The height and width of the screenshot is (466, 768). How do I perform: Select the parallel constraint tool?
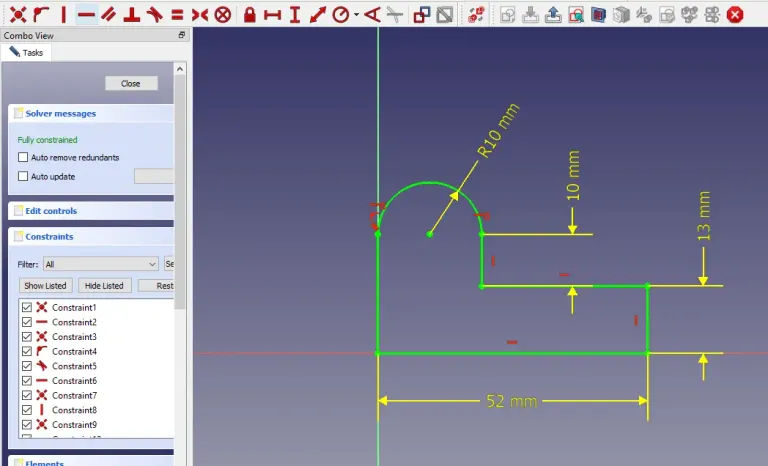point(109,14)
